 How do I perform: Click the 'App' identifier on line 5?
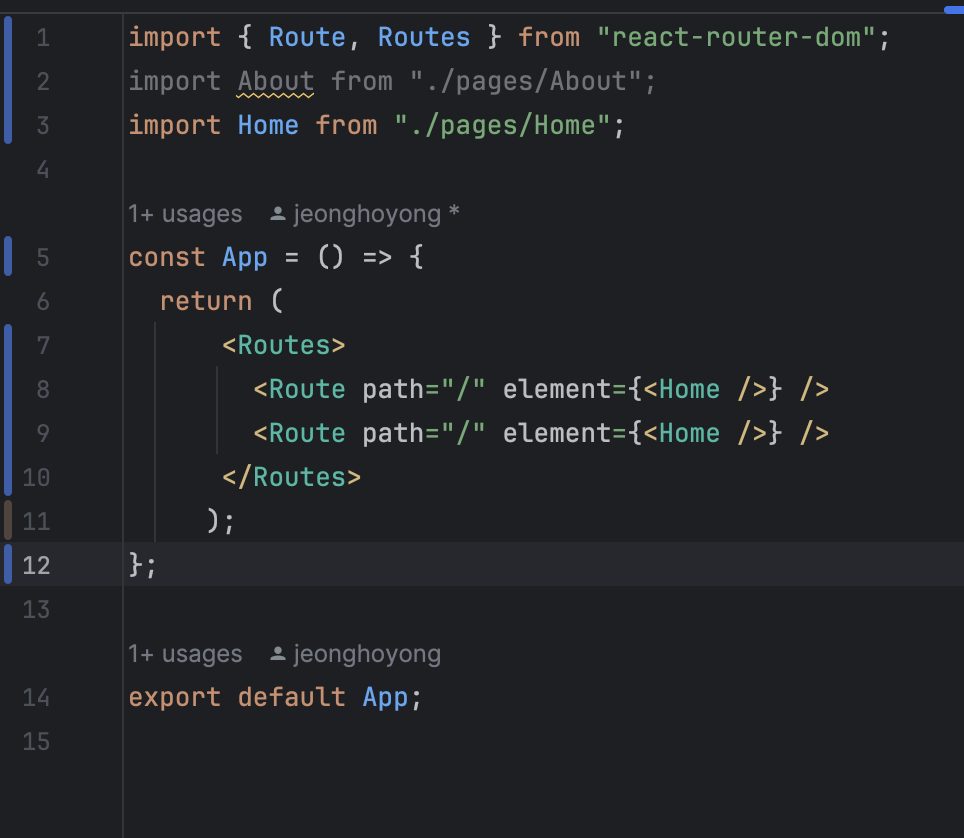pyautogui.click(x=245, y=257)
